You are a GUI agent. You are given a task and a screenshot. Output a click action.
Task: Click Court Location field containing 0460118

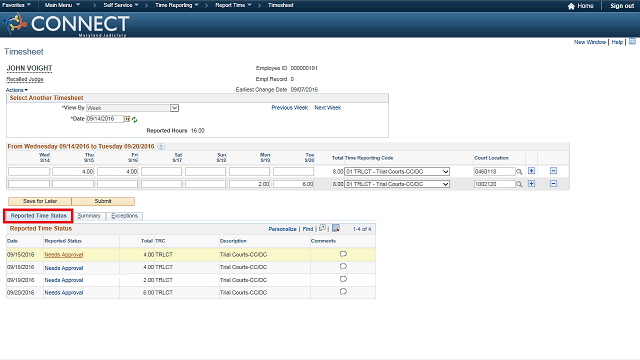click(495, 172)
